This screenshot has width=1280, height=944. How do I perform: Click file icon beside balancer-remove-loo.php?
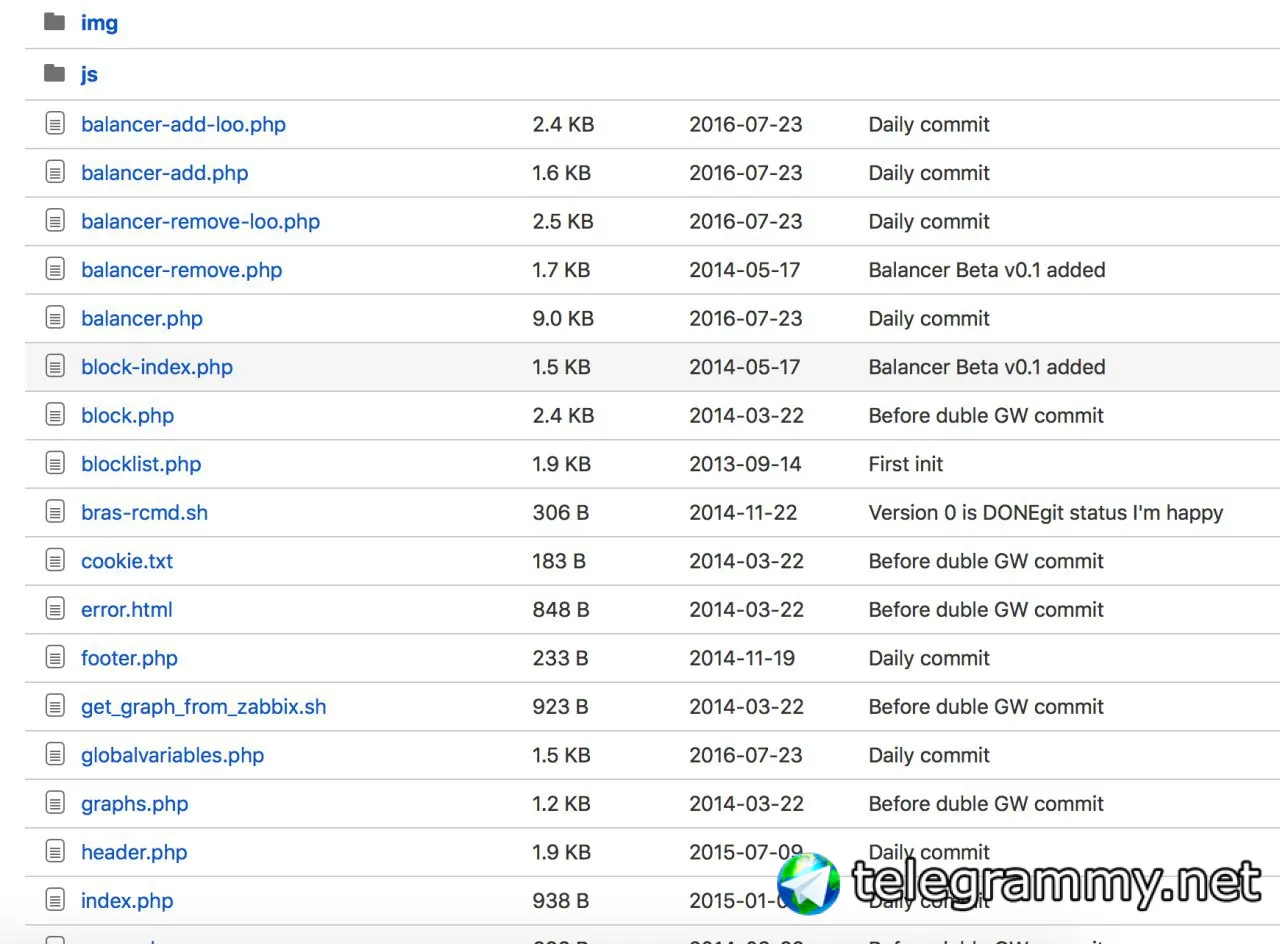tap(55, 221)
